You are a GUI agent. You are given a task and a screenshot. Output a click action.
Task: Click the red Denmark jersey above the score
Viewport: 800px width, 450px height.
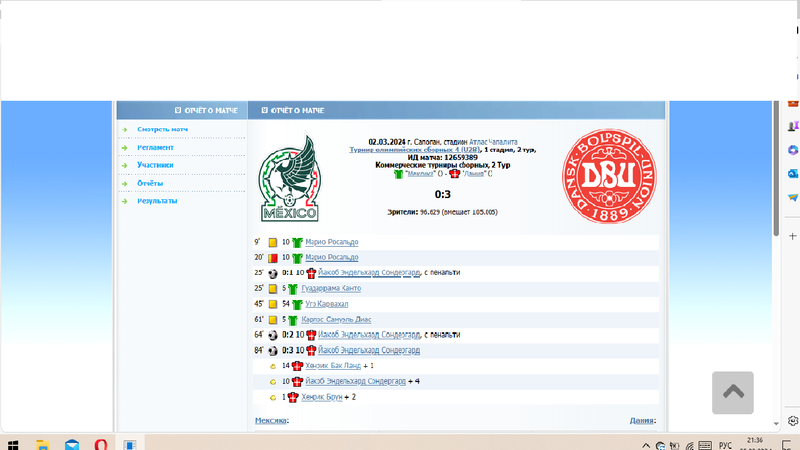click(455, 174)
